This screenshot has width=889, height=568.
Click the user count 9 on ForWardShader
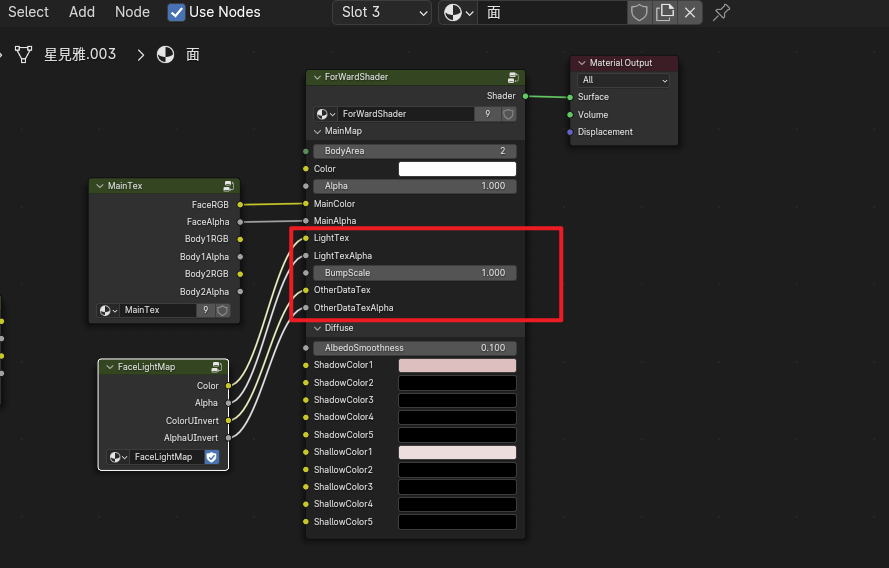pos(487,114)
